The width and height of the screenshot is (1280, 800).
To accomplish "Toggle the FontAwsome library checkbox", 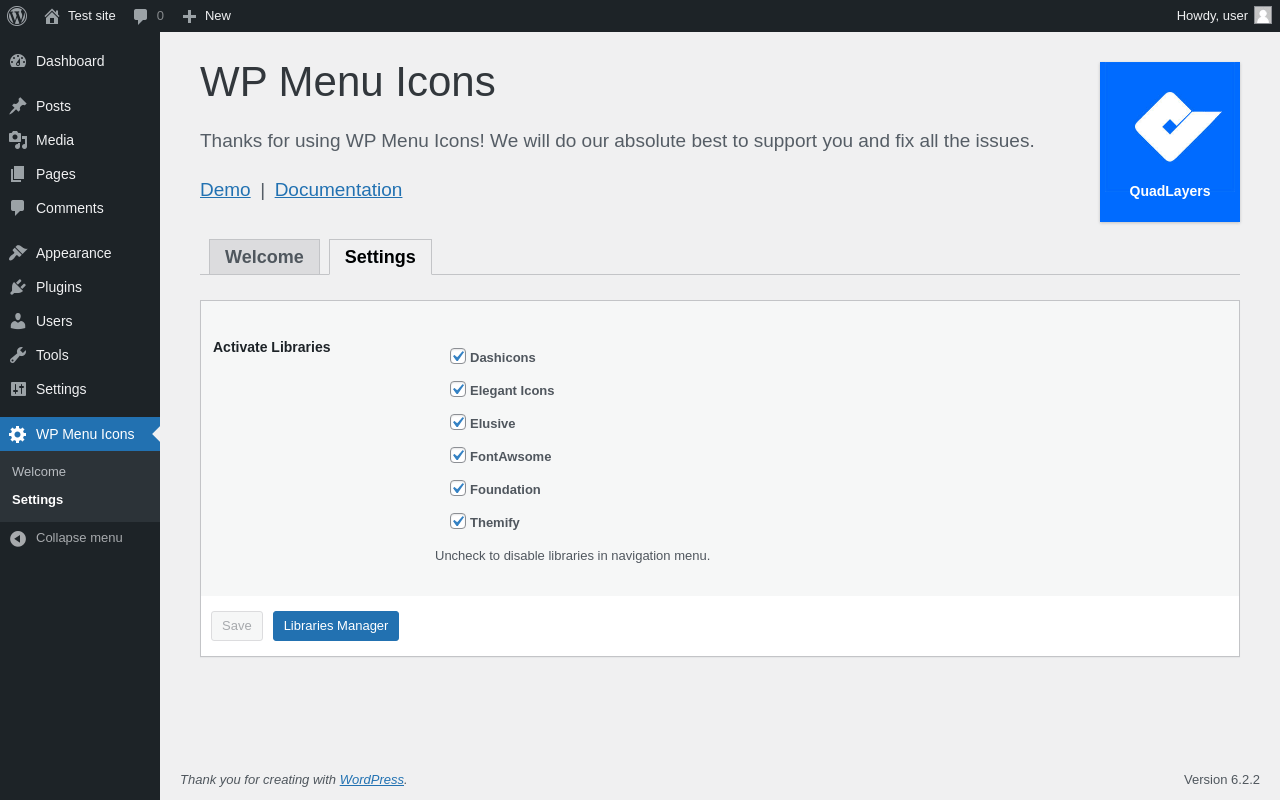I will (458, 455).
